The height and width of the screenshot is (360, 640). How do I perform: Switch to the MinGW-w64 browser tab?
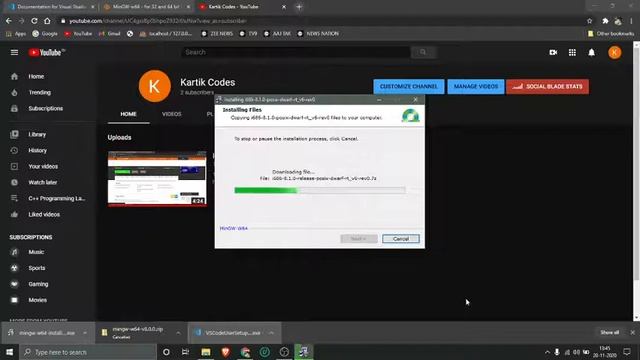(x=145, y=7)
